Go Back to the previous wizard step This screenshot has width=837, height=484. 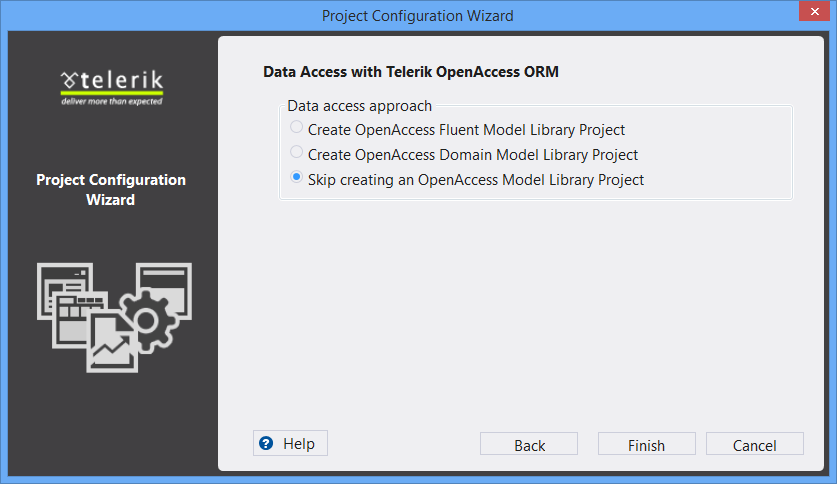click(529, 444)
